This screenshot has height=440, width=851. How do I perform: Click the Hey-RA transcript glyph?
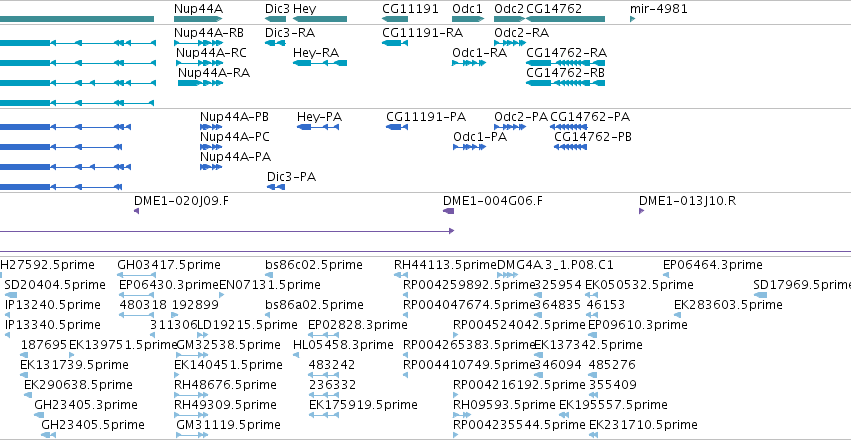320,63
